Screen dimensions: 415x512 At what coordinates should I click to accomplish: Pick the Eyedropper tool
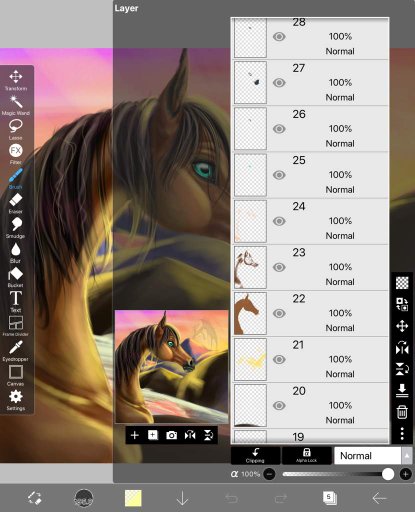coord(16,350)
